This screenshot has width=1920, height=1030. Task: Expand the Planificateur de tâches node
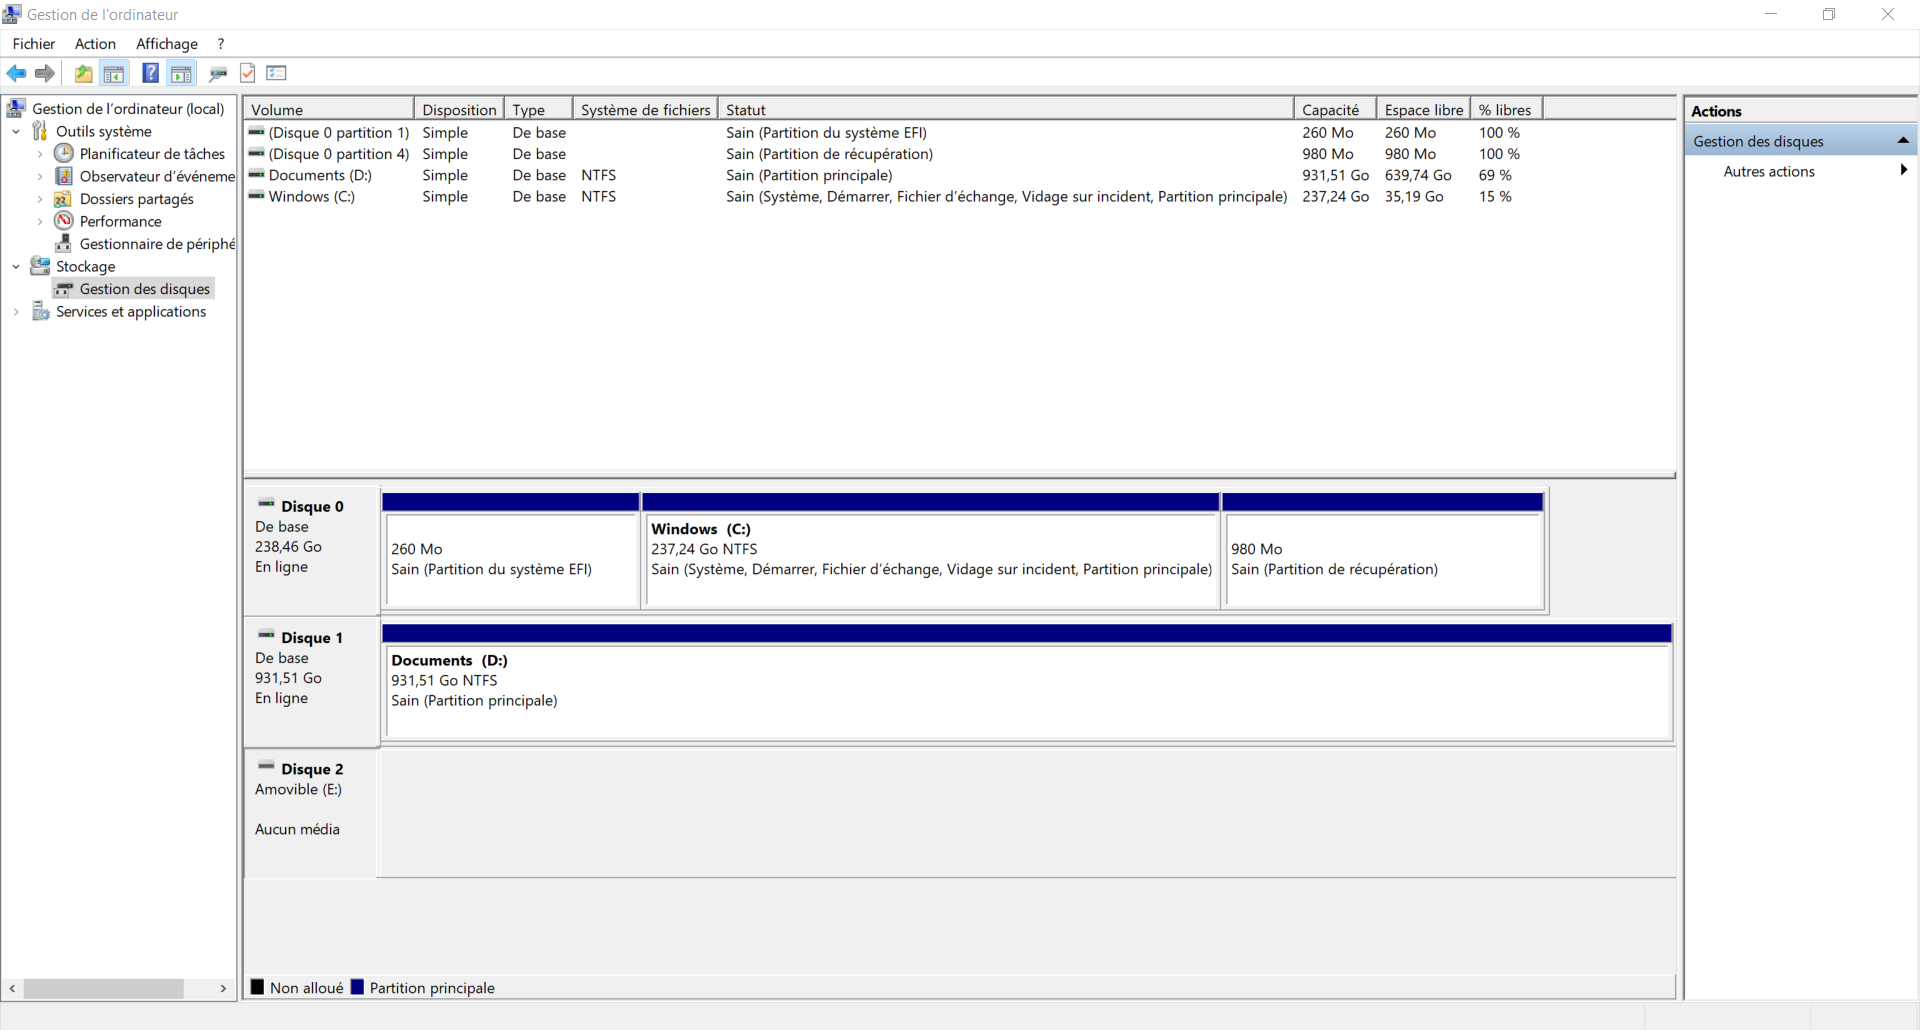40,154
